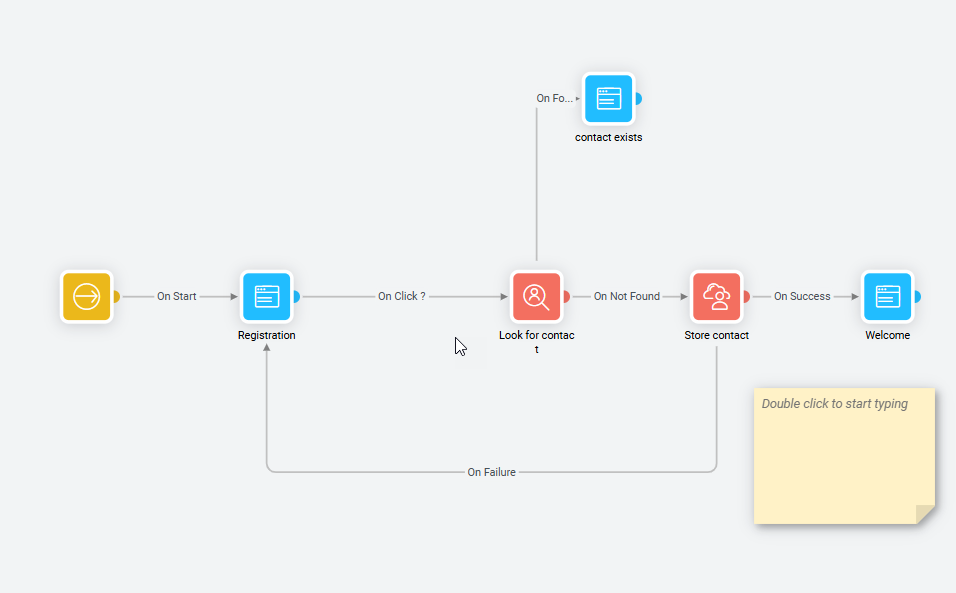The height and width of the screenshot is (593, 956).
Task: Click the Welcome node's blue output port
Action: pyautogui.click(x=917, y=297)
